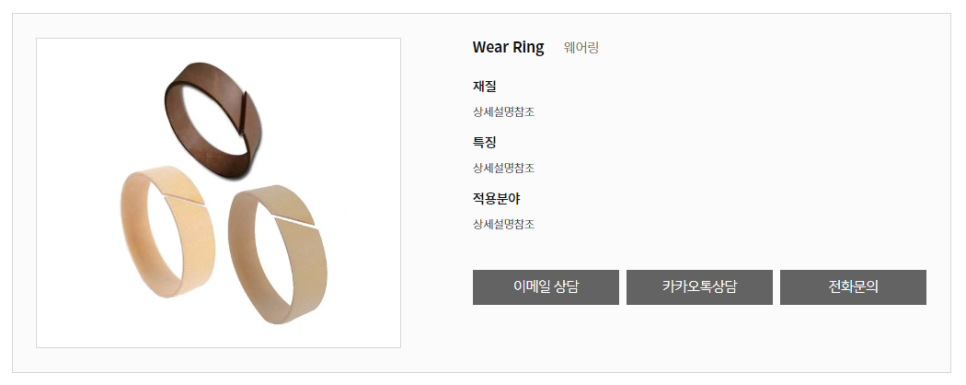966x385 pixels.
Task: Click the 이메일 상담 button
Action: tap(545, 287)
